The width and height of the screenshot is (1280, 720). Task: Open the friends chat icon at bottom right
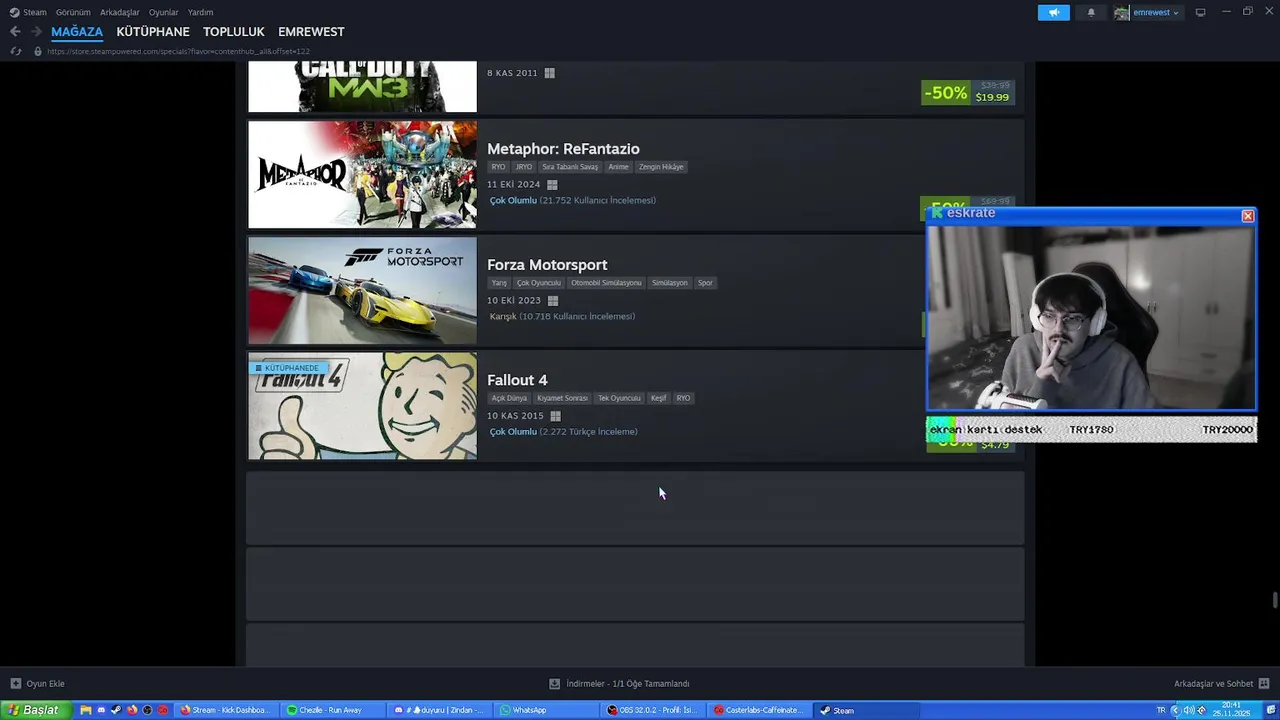pos(1263,684)
